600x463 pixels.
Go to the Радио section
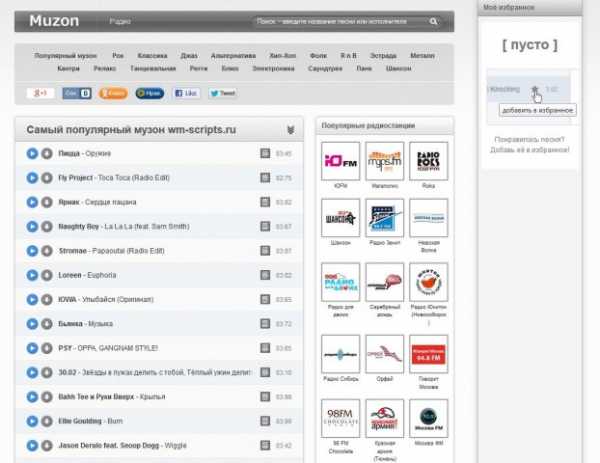[119, 21]
